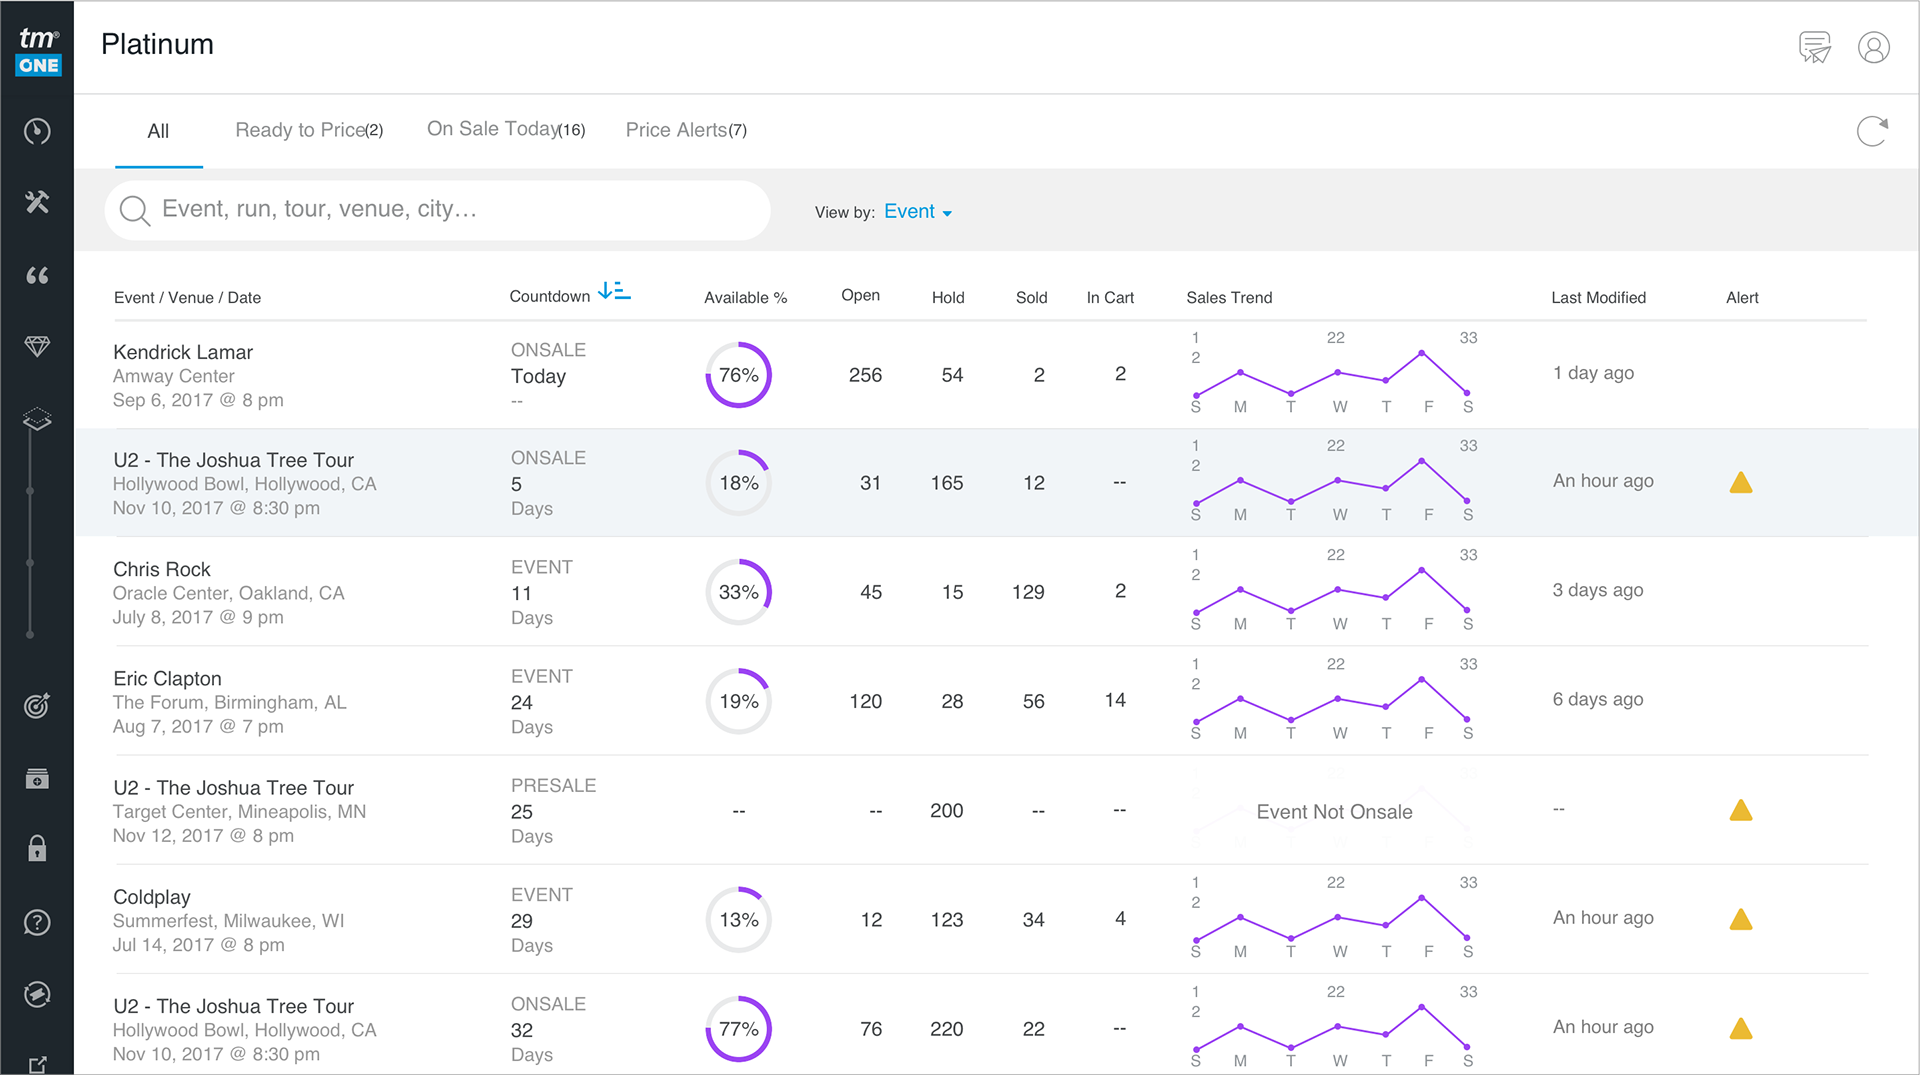Click the 19% availability ring for Eric Clapton

(x=738, y=701)
